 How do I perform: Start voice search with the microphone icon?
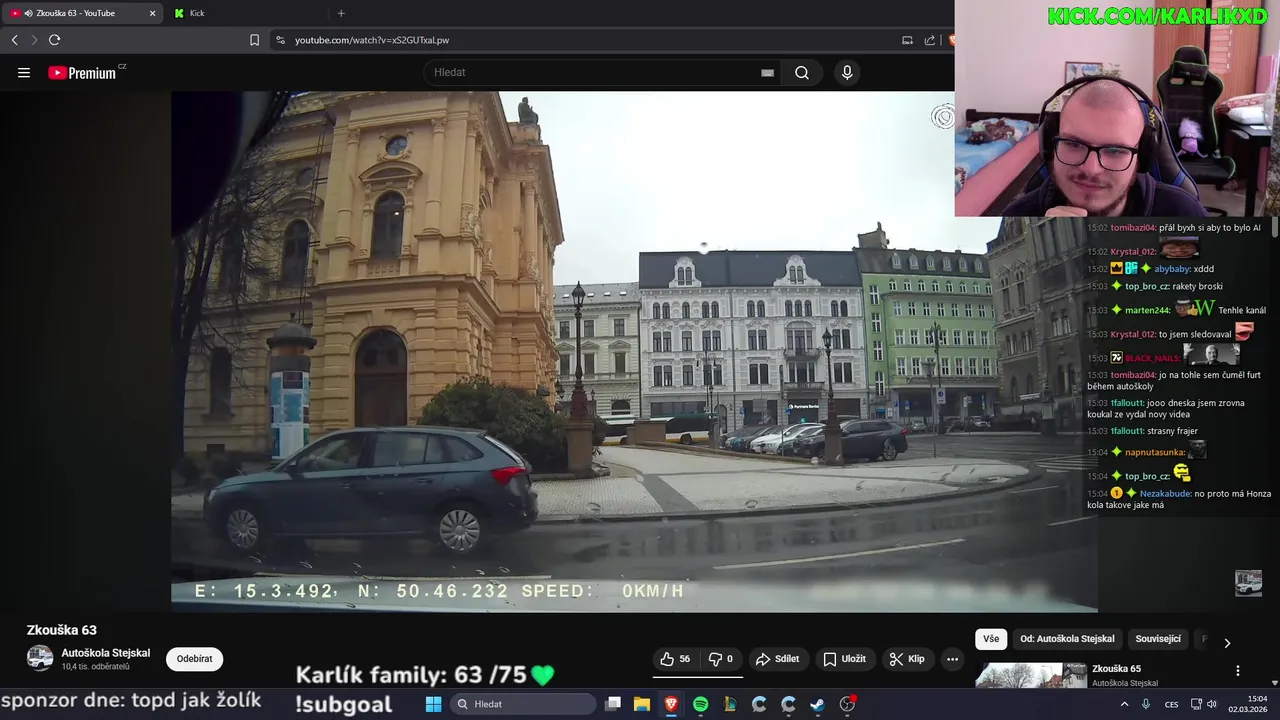tap(847, 73)
